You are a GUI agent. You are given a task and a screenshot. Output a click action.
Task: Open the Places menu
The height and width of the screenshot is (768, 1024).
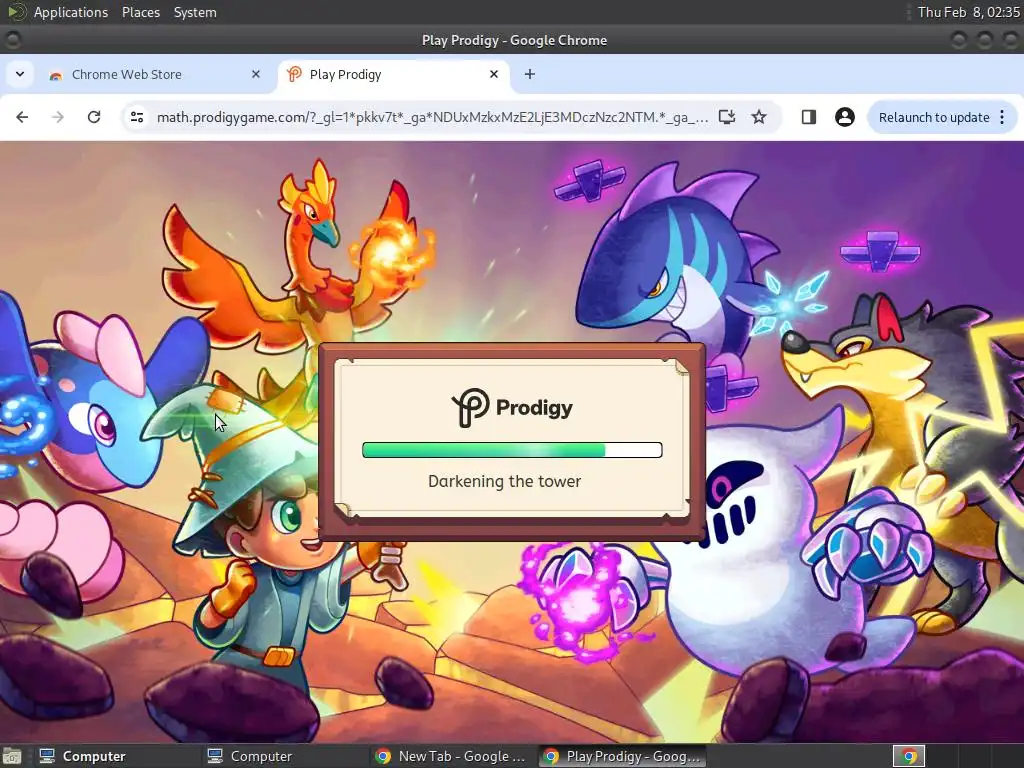pyautogui.click(x=140, y=12)
